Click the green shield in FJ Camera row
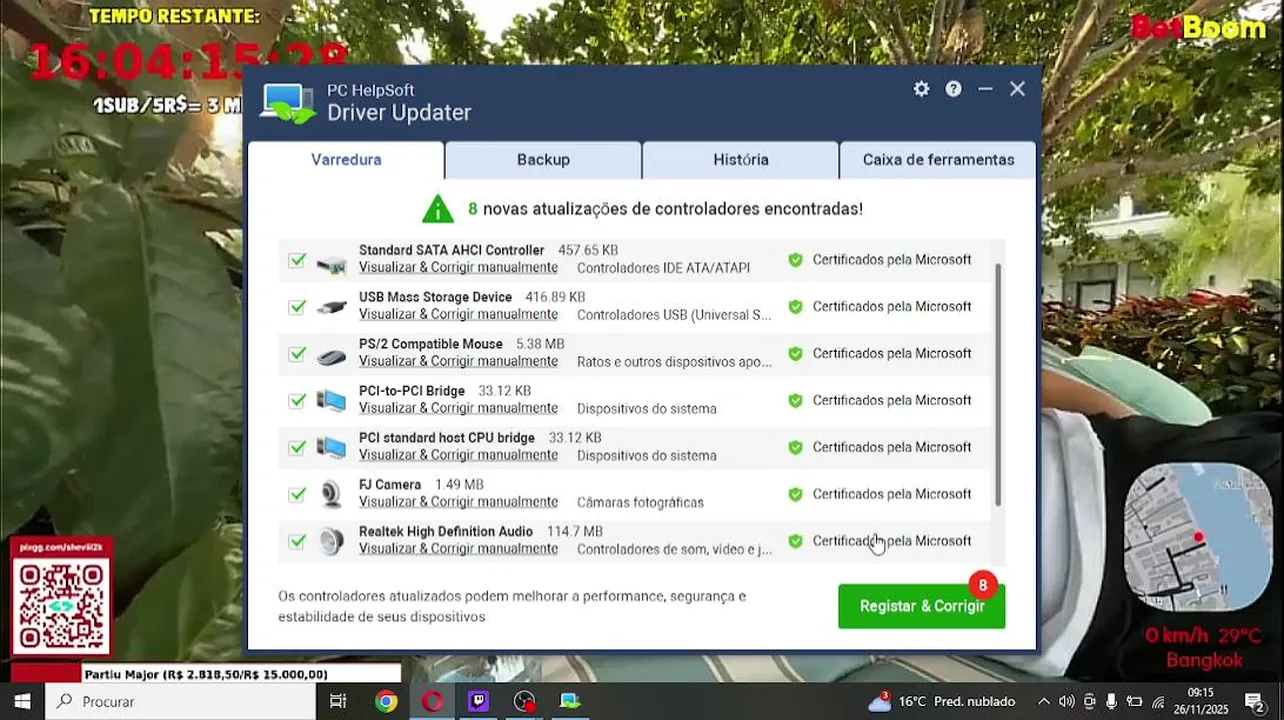The height and width of the screenshot is (720, 1284). point(795,494)
